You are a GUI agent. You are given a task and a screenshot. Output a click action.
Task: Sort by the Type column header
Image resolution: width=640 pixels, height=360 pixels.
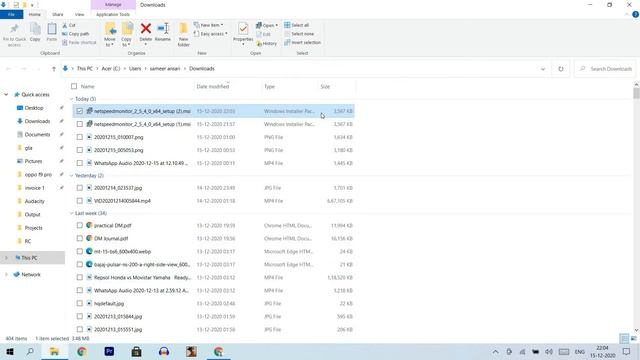pos(269,87)
